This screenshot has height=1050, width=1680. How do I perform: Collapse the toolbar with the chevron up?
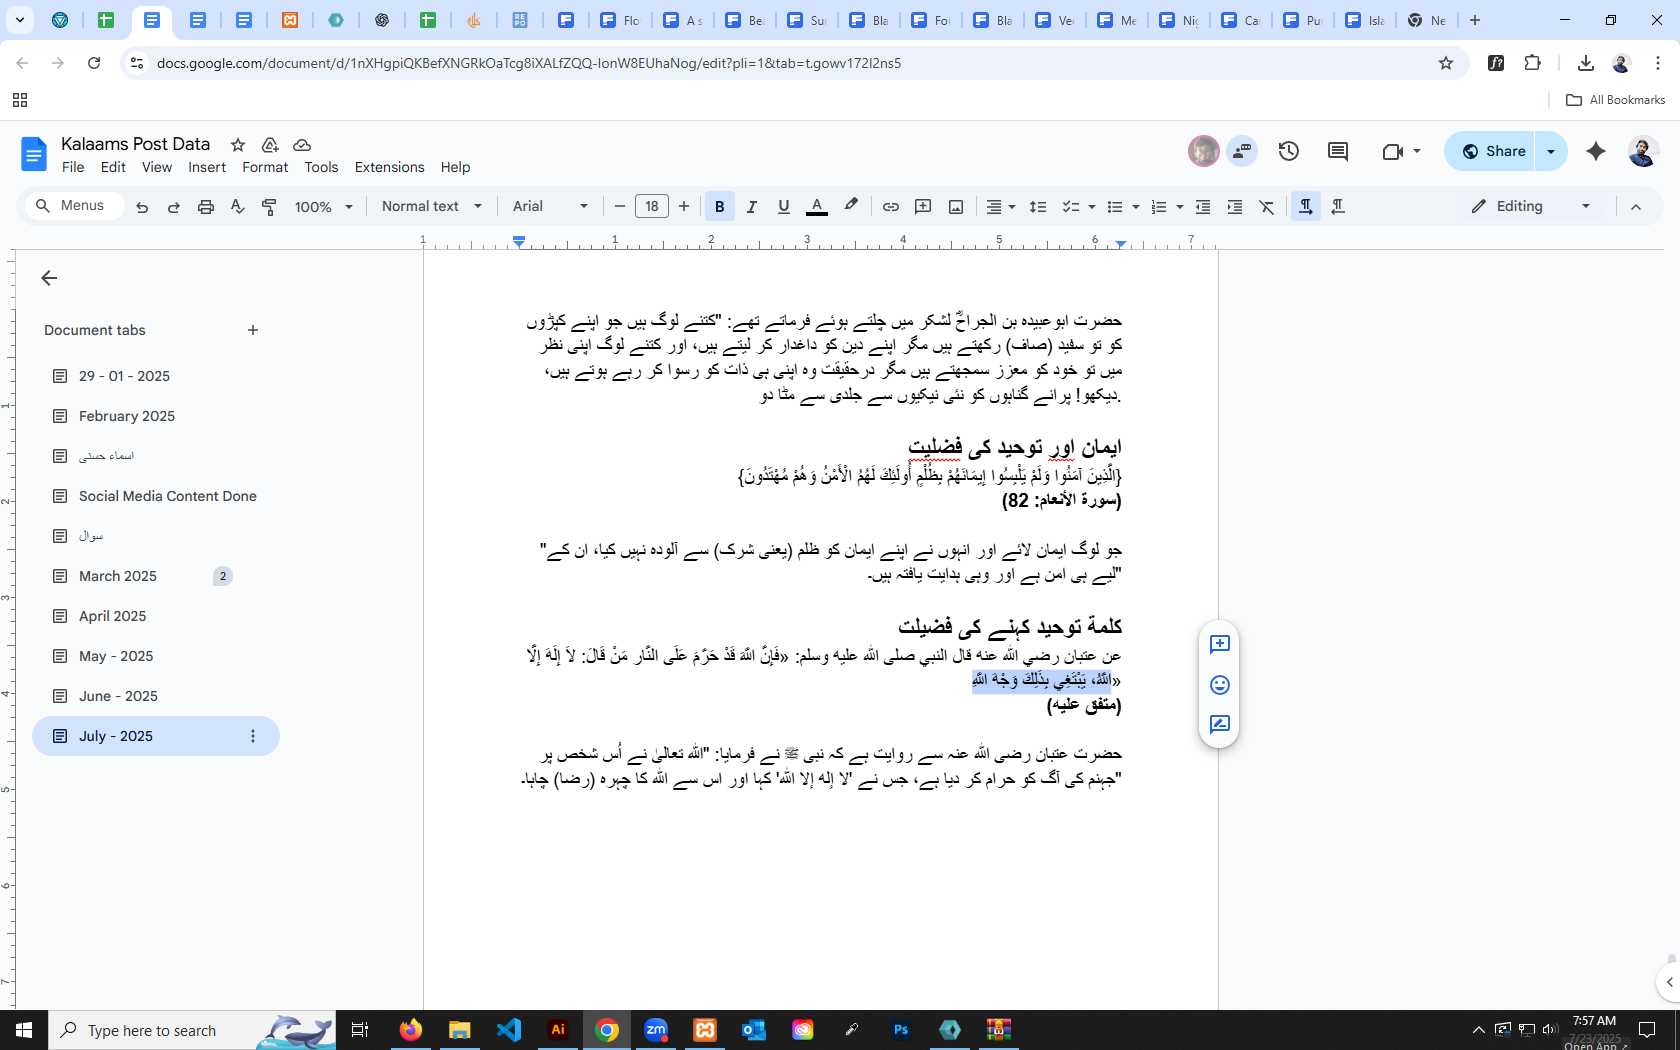click(1636, 207)
